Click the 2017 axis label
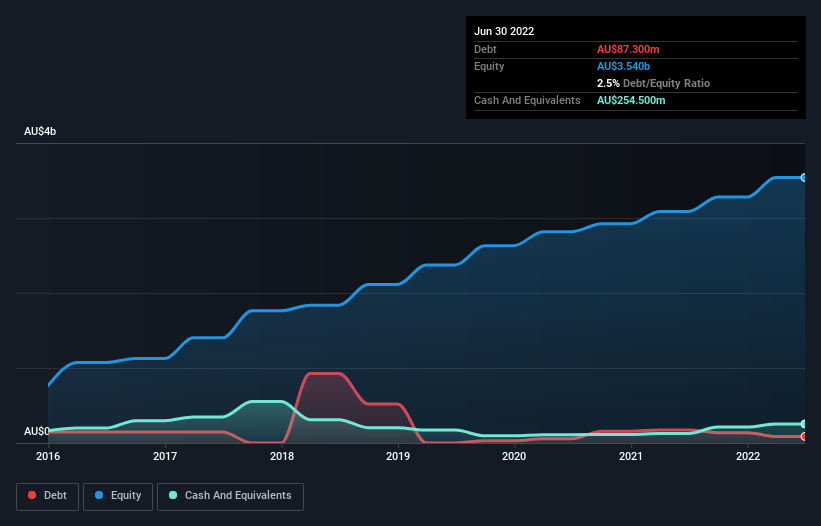Viewport: 821px width, 526px height. point(165,456)
